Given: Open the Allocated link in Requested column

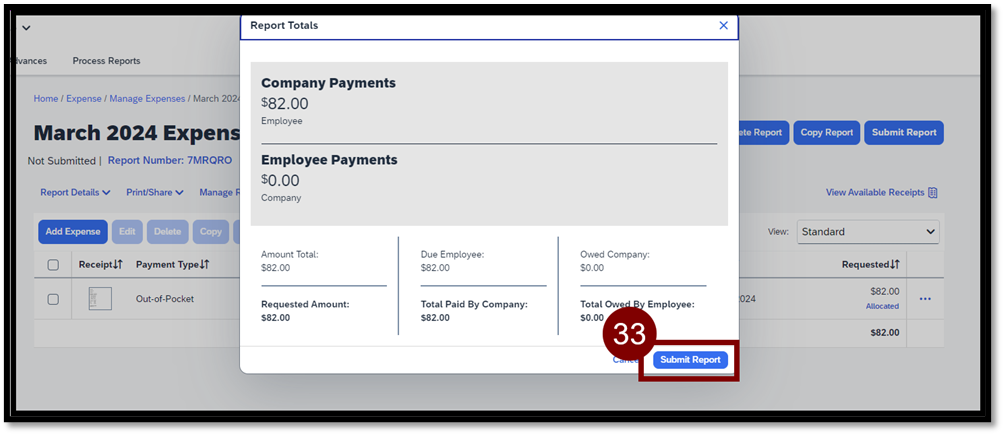Looking at the screenshot, I should coord(882,306).
